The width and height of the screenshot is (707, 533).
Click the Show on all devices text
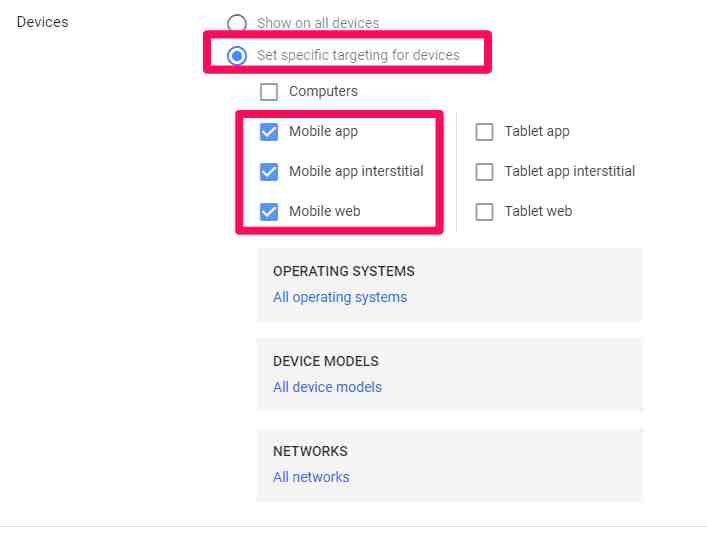pyautogui.click(x=318, y=23)
